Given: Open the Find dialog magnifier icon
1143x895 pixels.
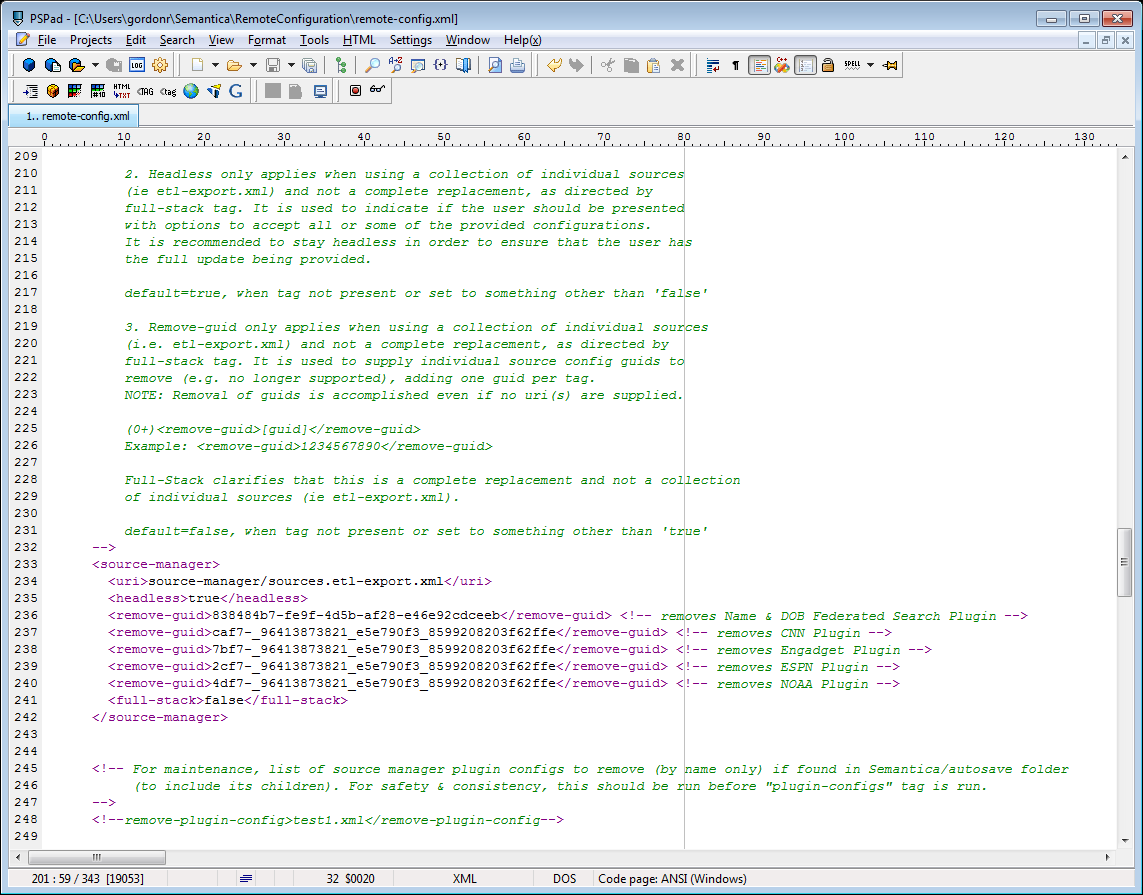Looking at the screenshot, I should pos(373,65).
